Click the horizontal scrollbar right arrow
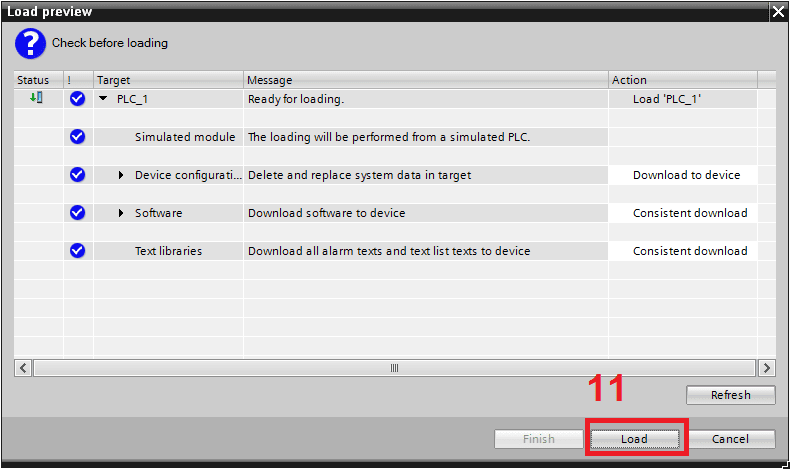This screenshot has height=469, width=790. coord(767,368)
